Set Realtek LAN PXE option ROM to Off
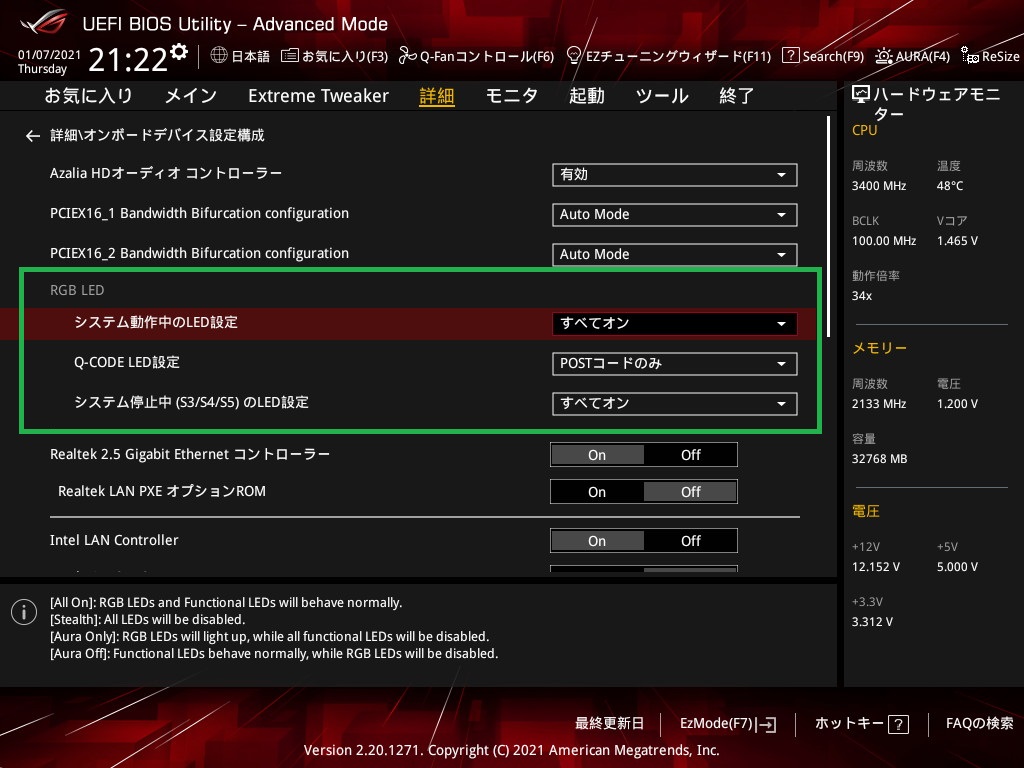The height and width of the screenshot is (768, 1024). 691,492
